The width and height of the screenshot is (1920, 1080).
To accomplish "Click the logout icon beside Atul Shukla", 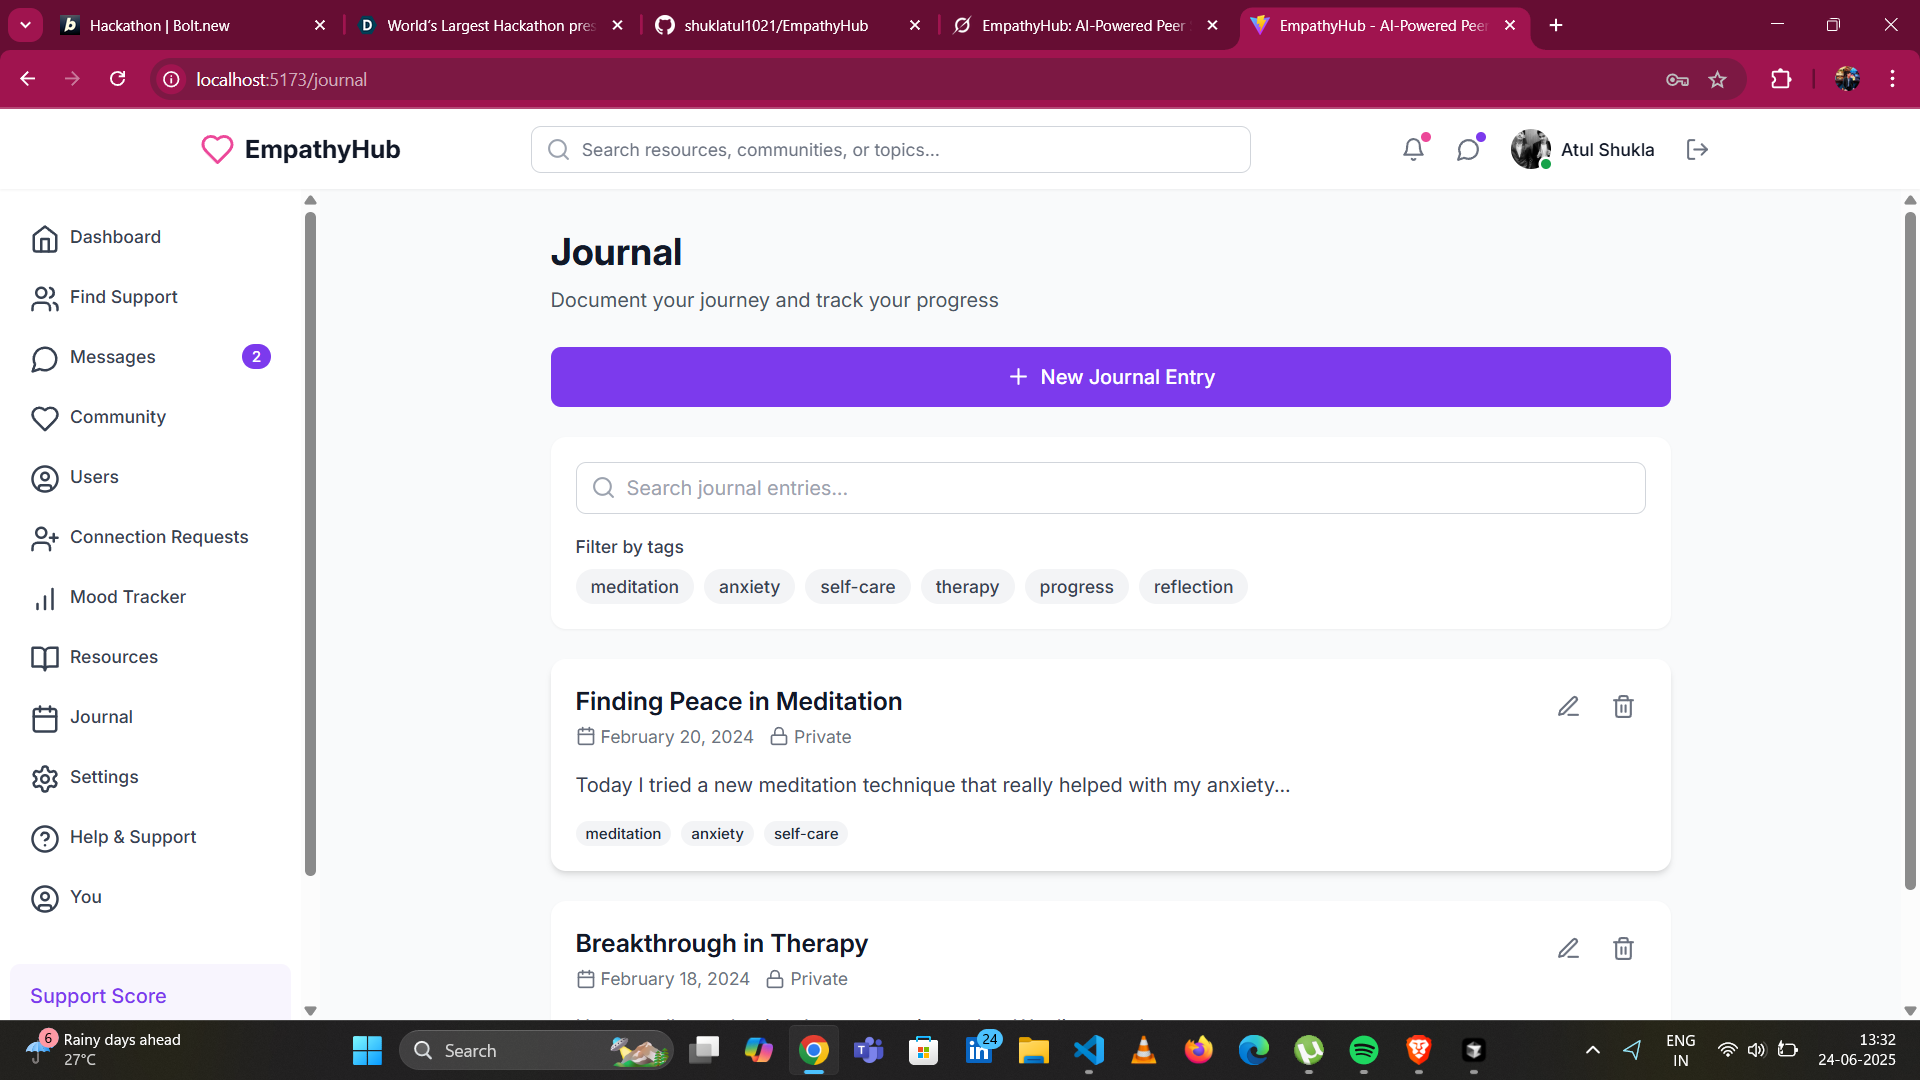I will 1697,150.
